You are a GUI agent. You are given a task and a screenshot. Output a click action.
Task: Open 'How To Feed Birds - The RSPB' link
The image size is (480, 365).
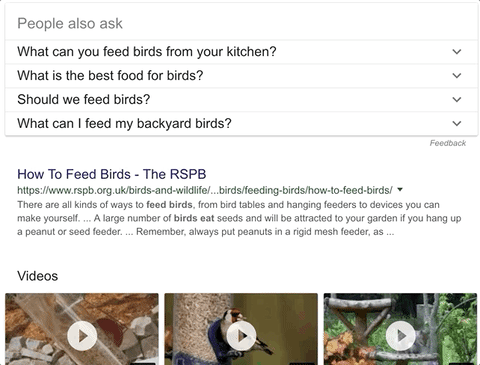click(112, 174)
